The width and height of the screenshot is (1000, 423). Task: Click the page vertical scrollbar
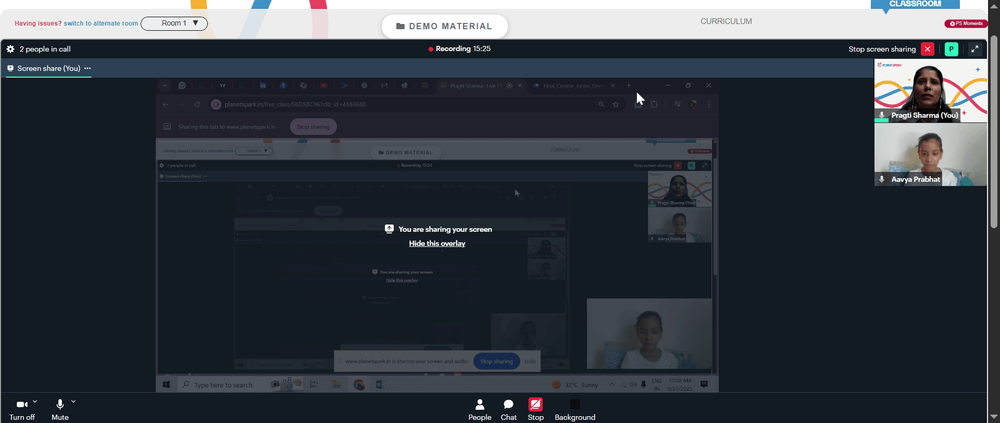[x=995, y=130]
